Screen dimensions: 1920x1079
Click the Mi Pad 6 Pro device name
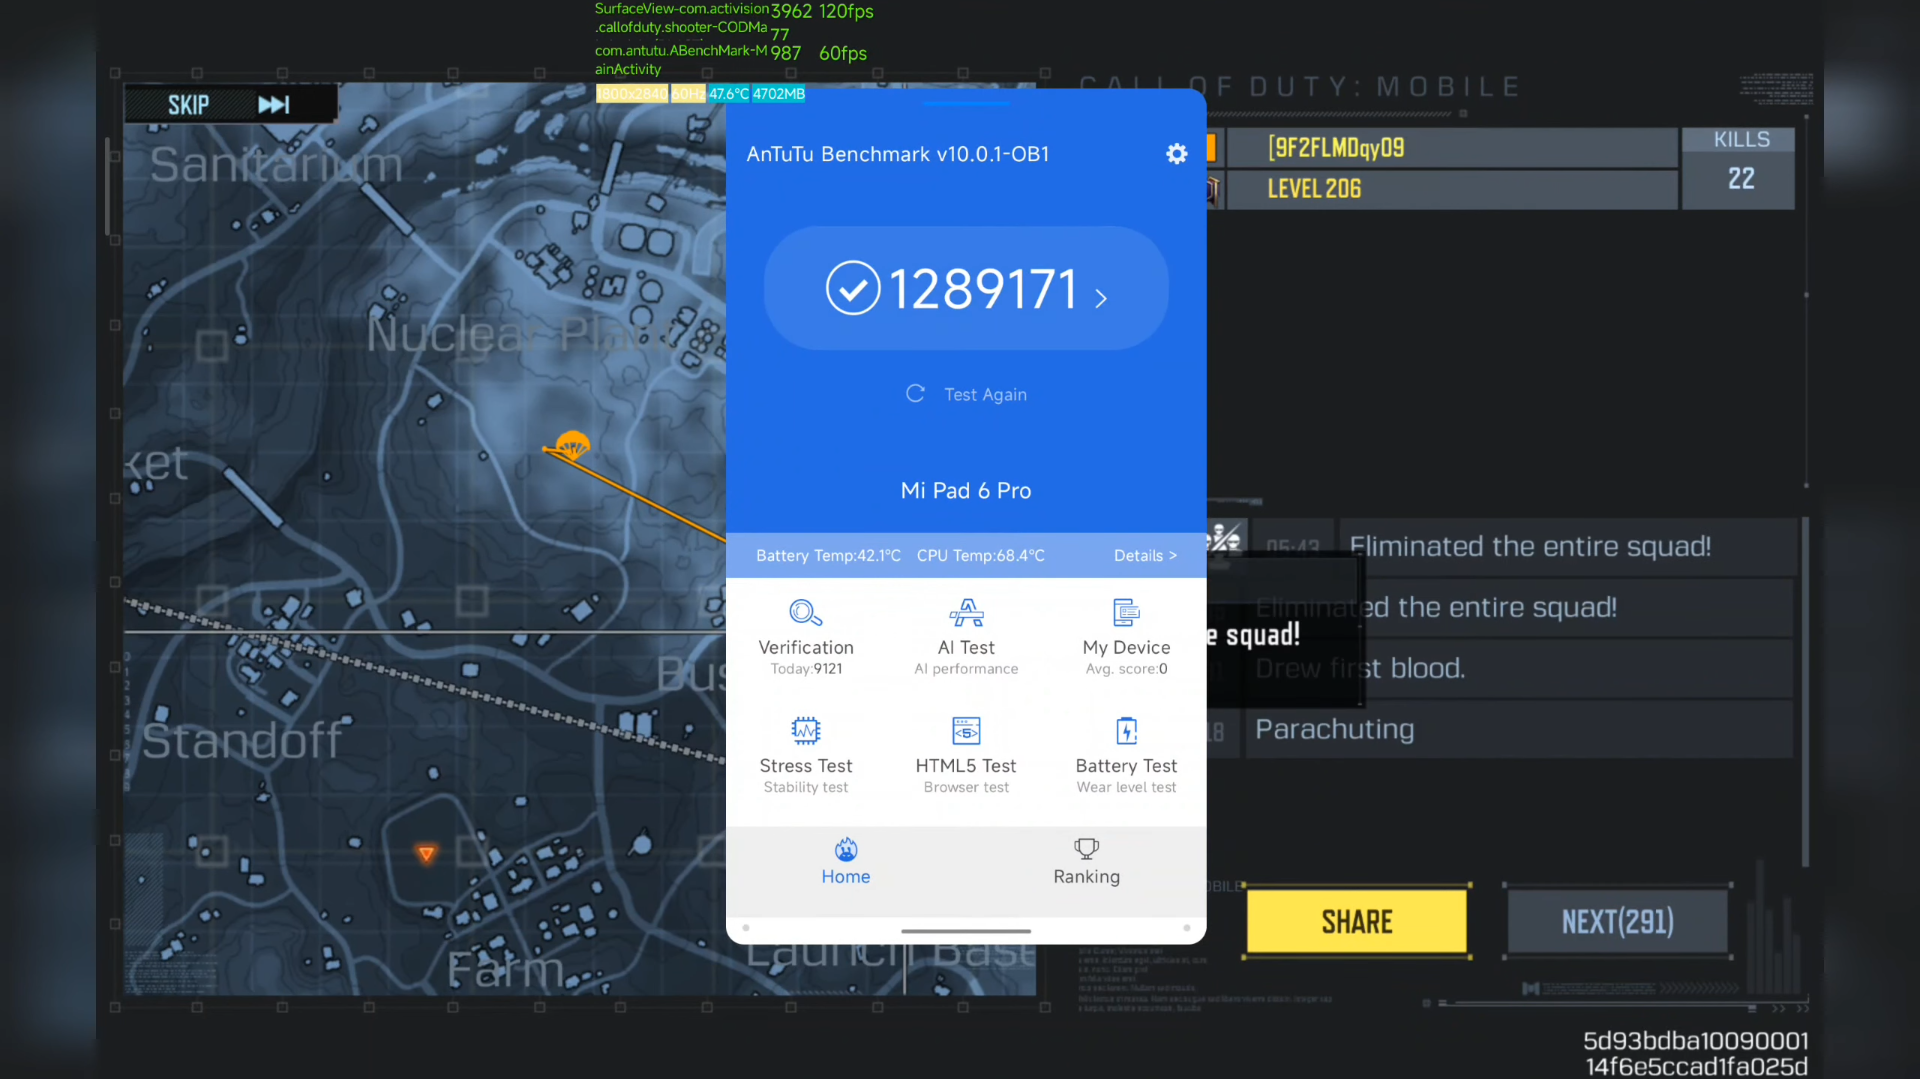point(965,490)
